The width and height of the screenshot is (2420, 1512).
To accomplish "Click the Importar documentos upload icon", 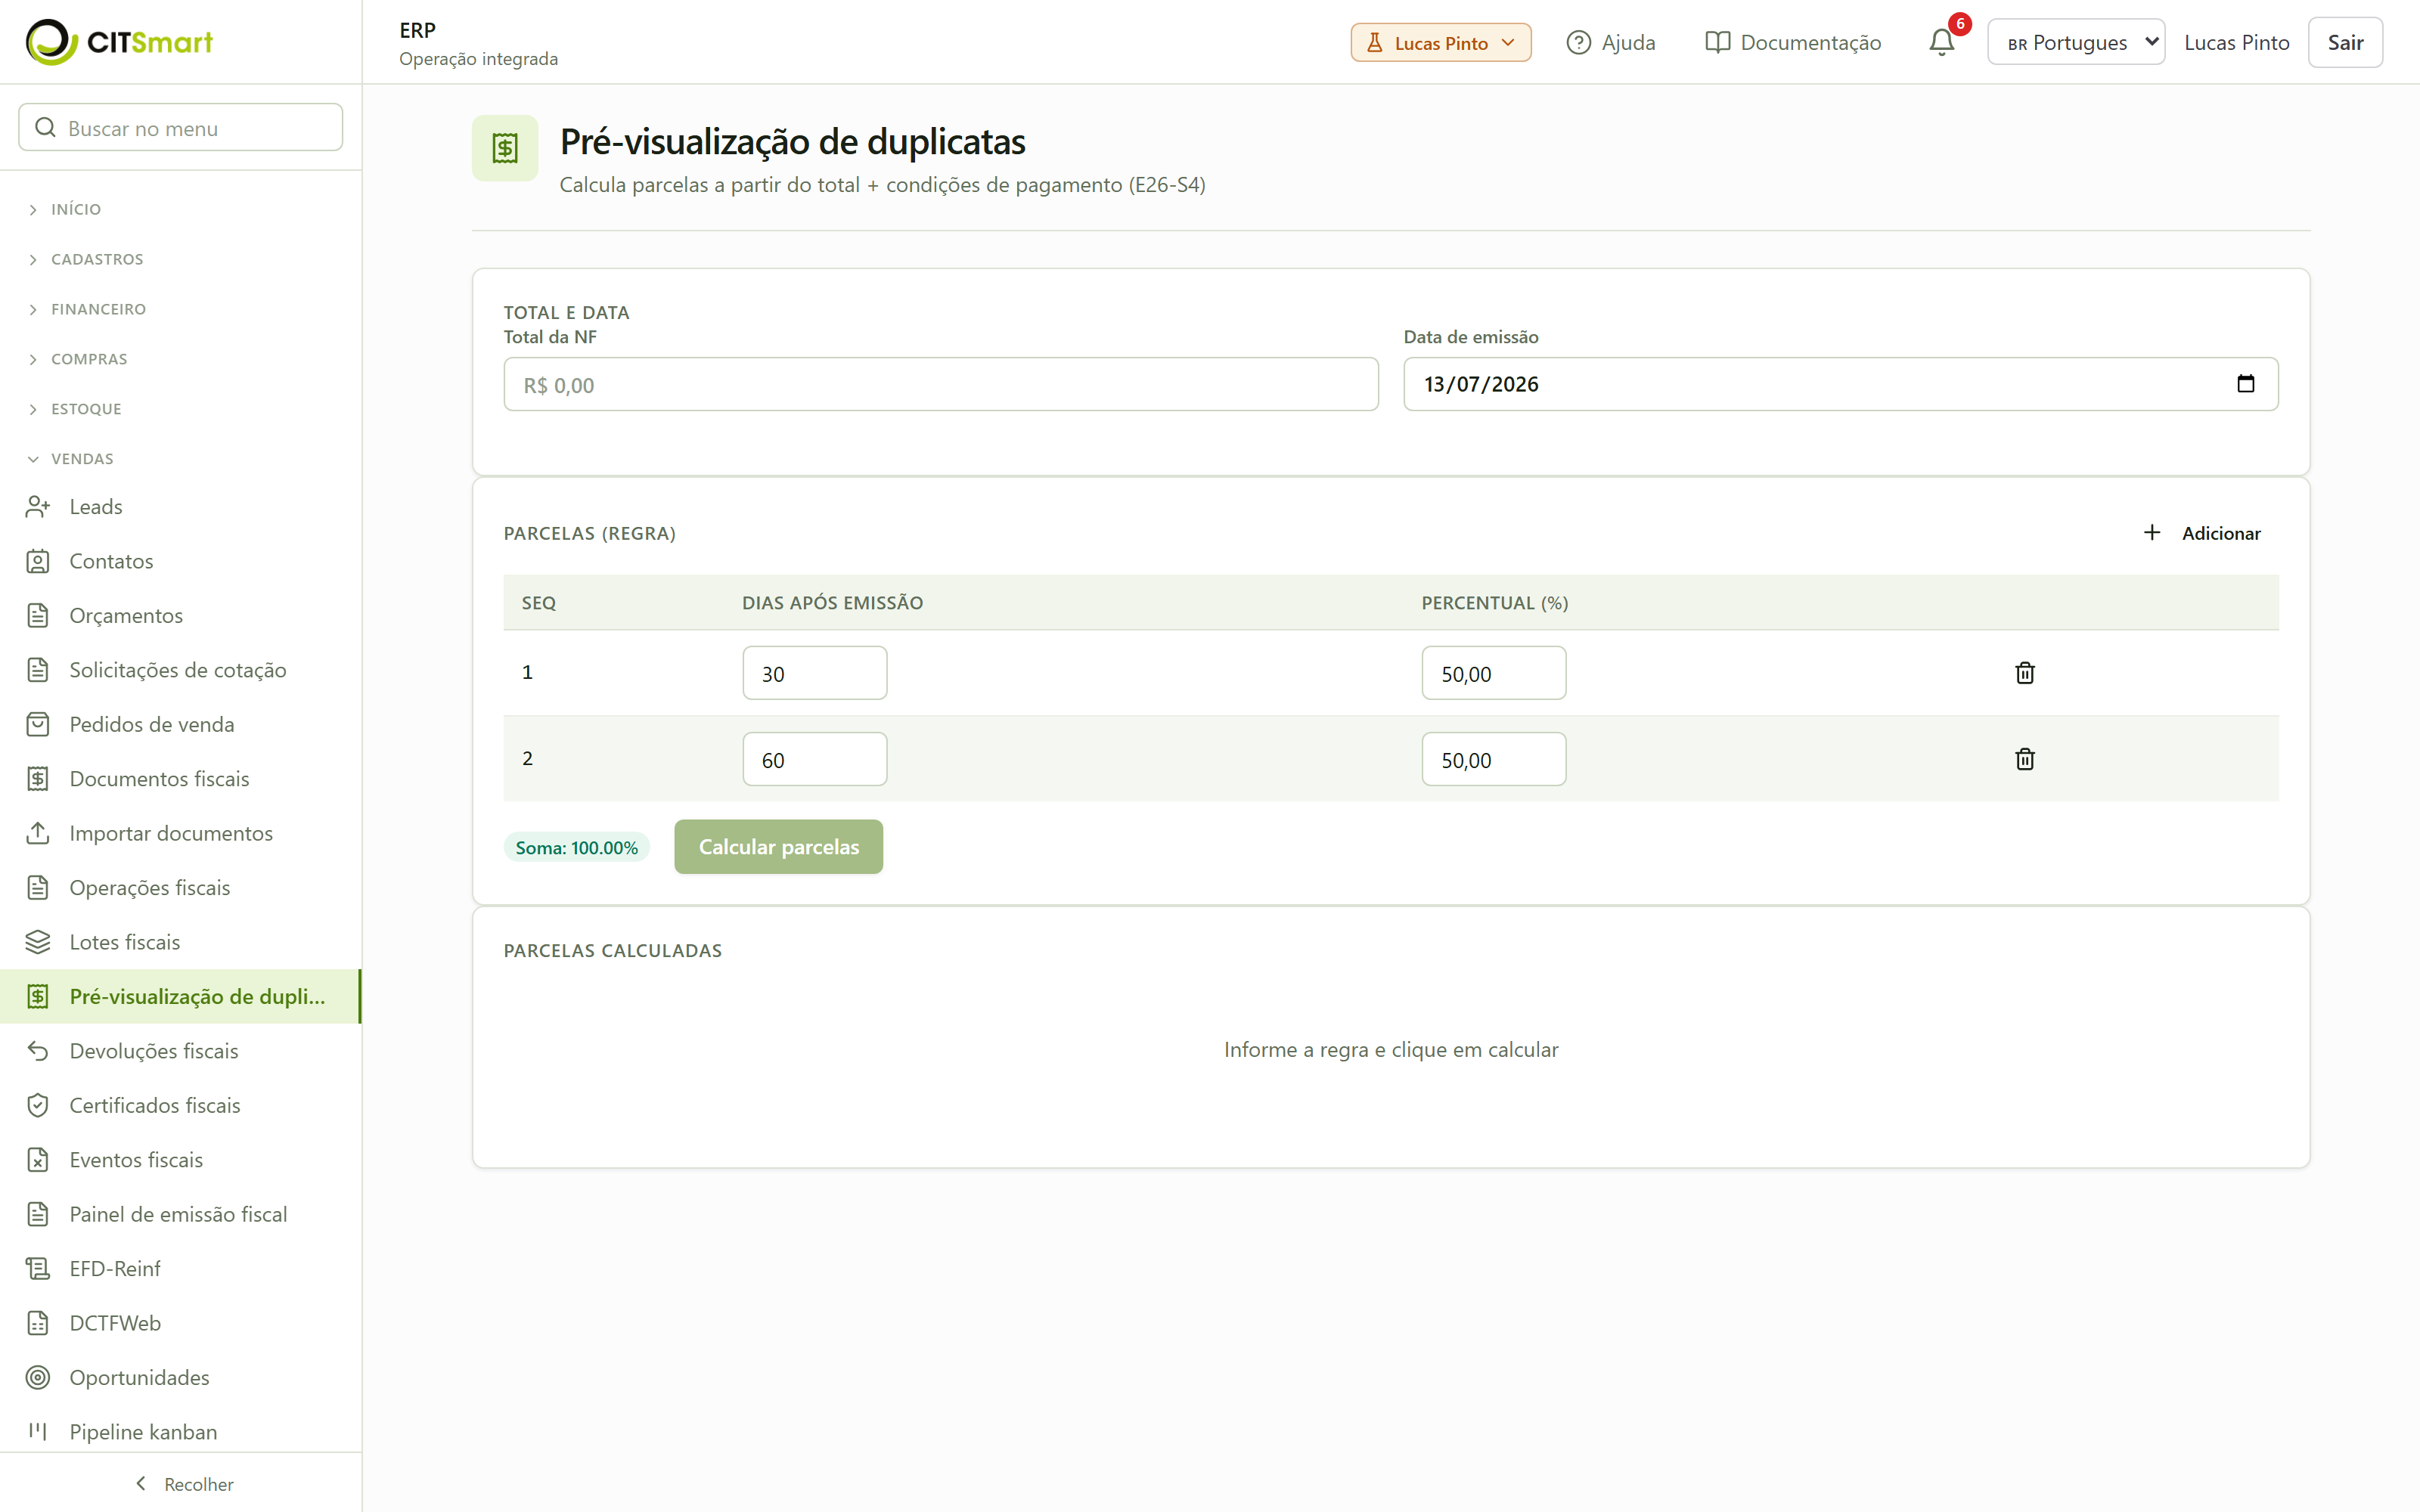I will pyautogui.click(x=38, y=833).
